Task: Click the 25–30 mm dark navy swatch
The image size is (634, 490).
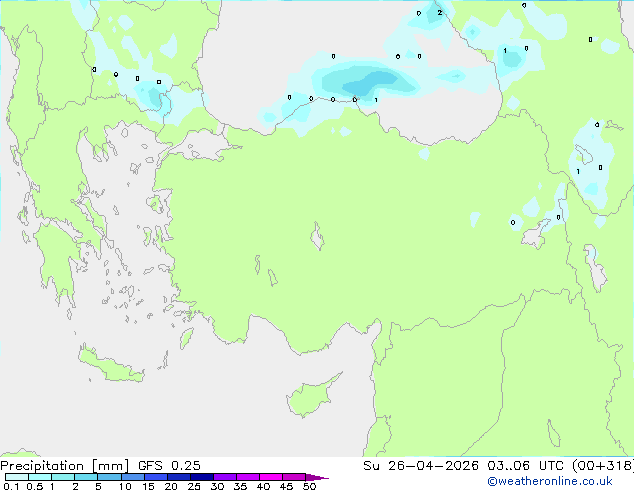Action: [x=202, y=477]
